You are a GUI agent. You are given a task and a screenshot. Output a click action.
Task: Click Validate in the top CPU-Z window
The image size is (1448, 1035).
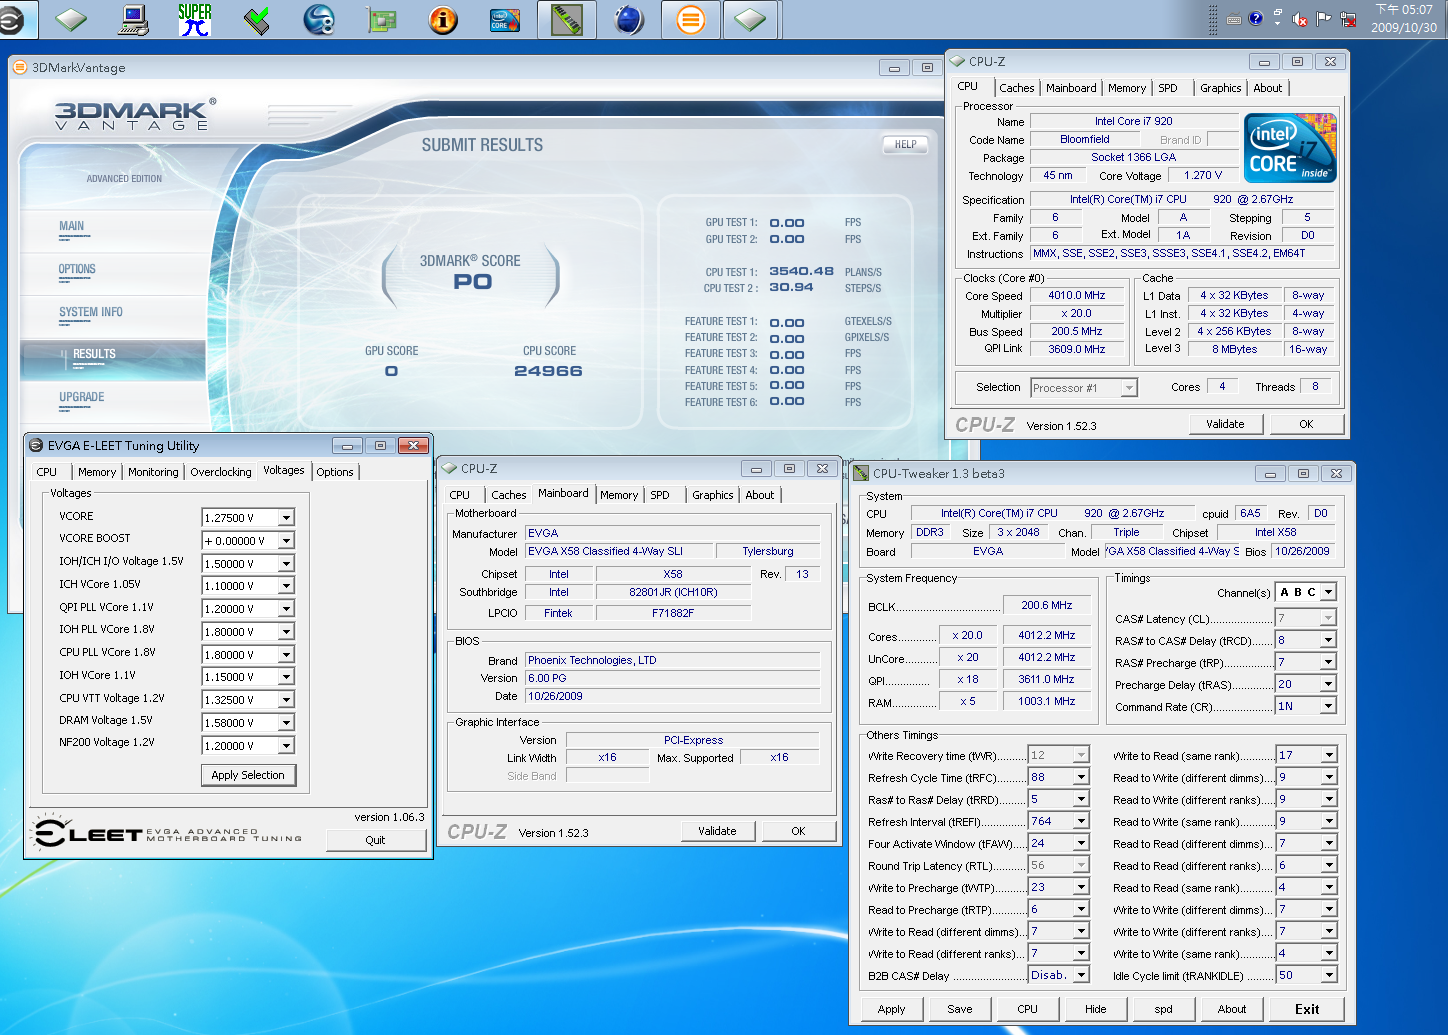(x=1225, y=424)
